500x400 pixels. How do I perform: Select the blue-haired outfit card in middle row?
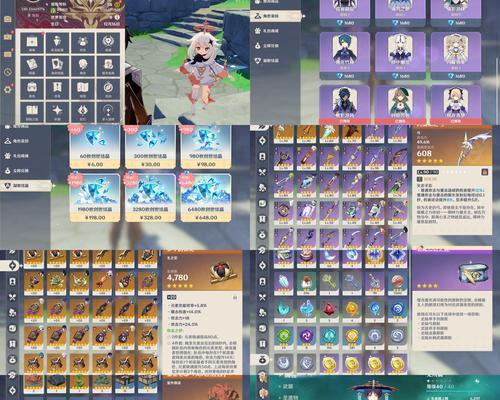point(345,56)
